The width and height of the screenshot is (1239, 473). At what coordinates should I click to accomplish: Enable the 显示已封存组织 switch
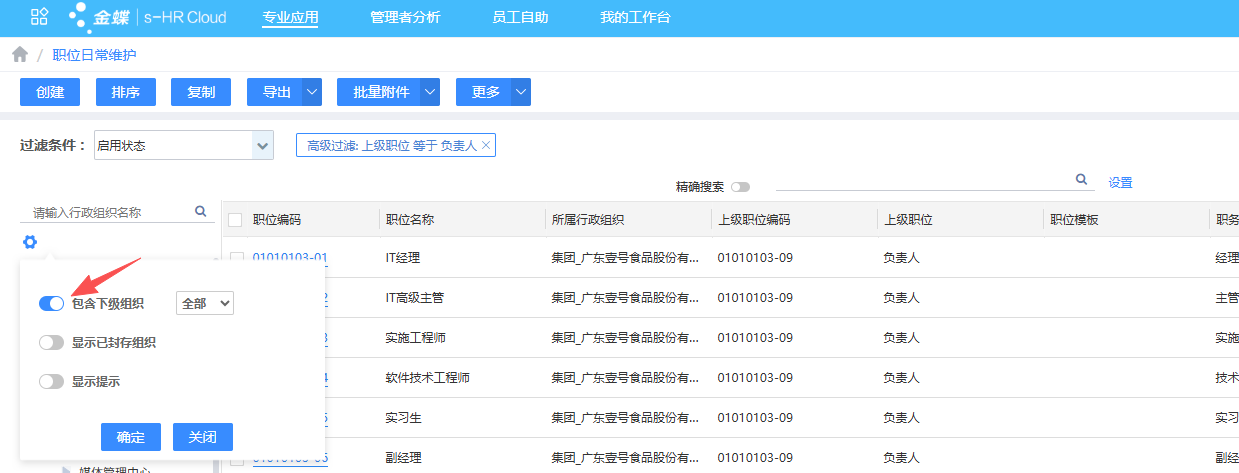[x=51, y=342]
